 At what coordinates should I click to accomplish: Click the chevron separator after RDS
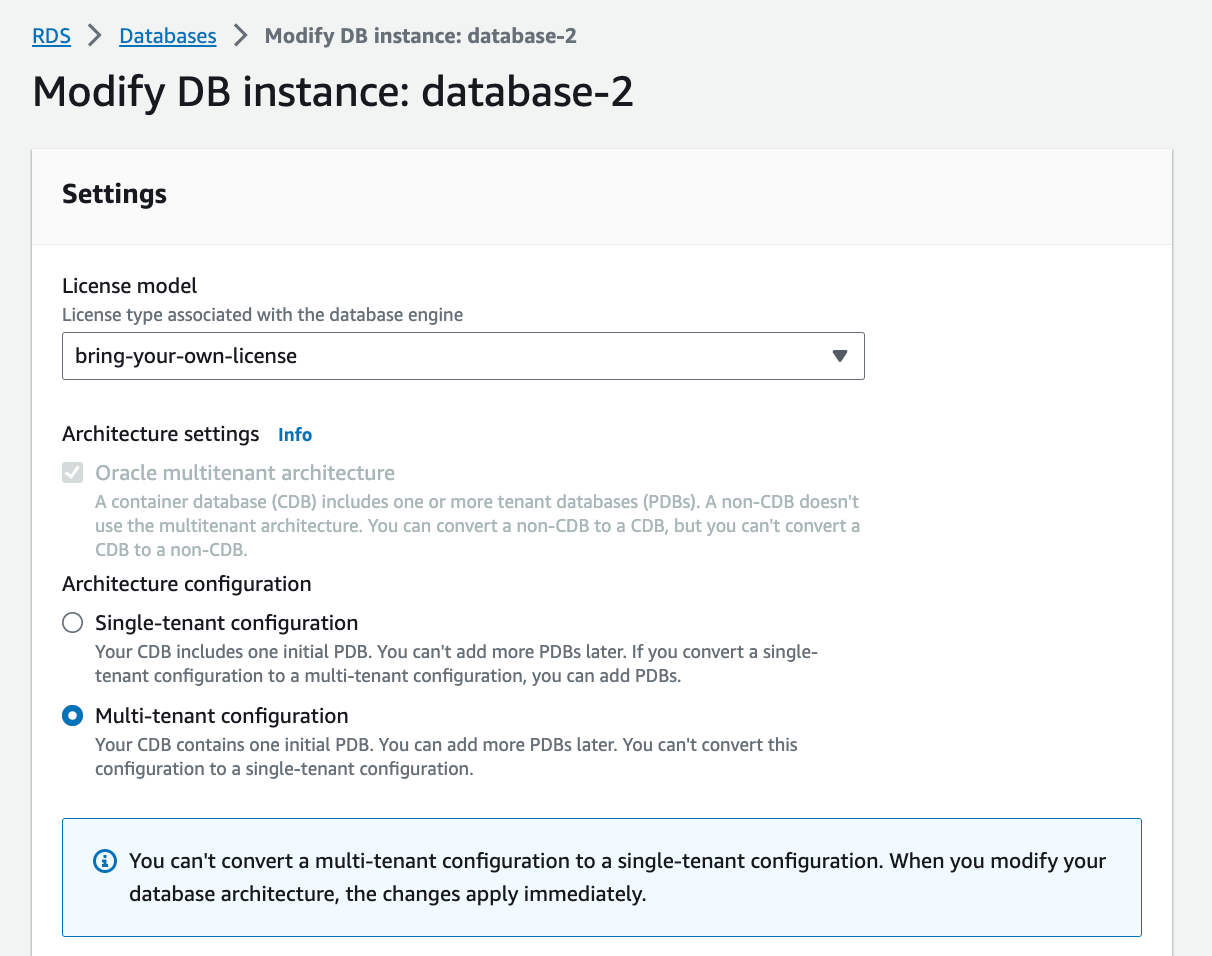(x=95, y=36)
